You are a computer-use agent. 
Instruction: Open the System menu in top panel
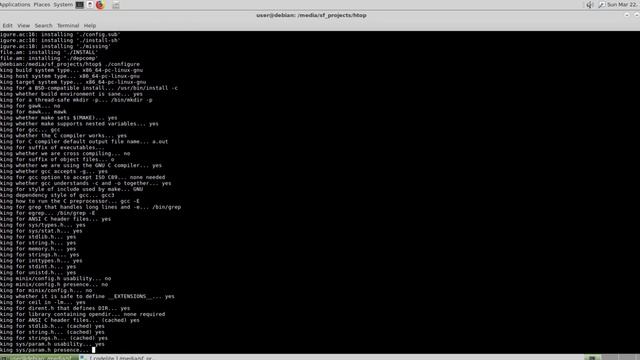[63, 4]
